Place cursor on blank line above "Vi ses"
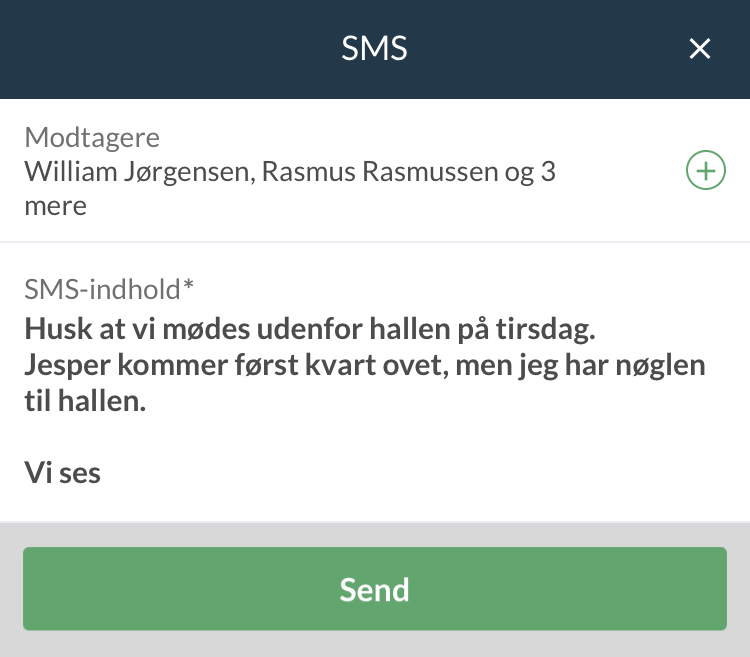 coord(200,437)
